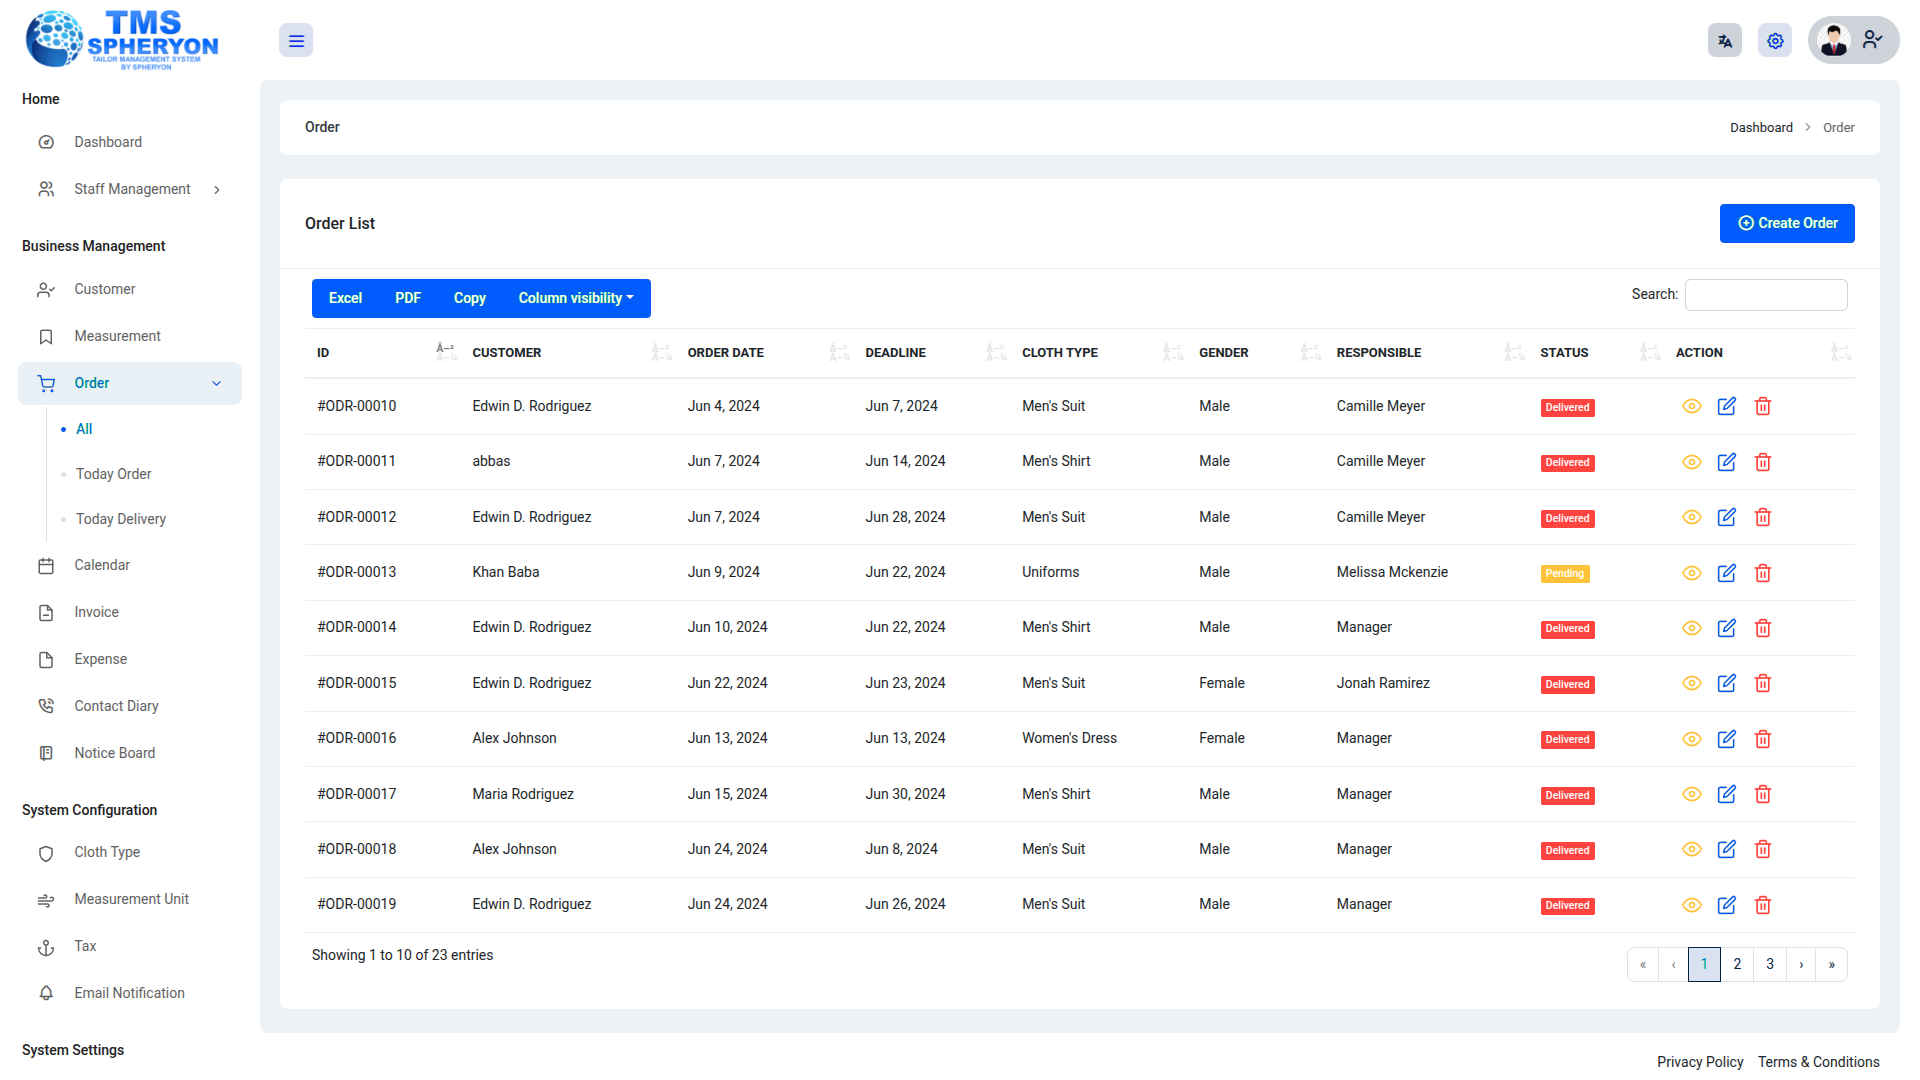Sort table by Customer column

568,353
